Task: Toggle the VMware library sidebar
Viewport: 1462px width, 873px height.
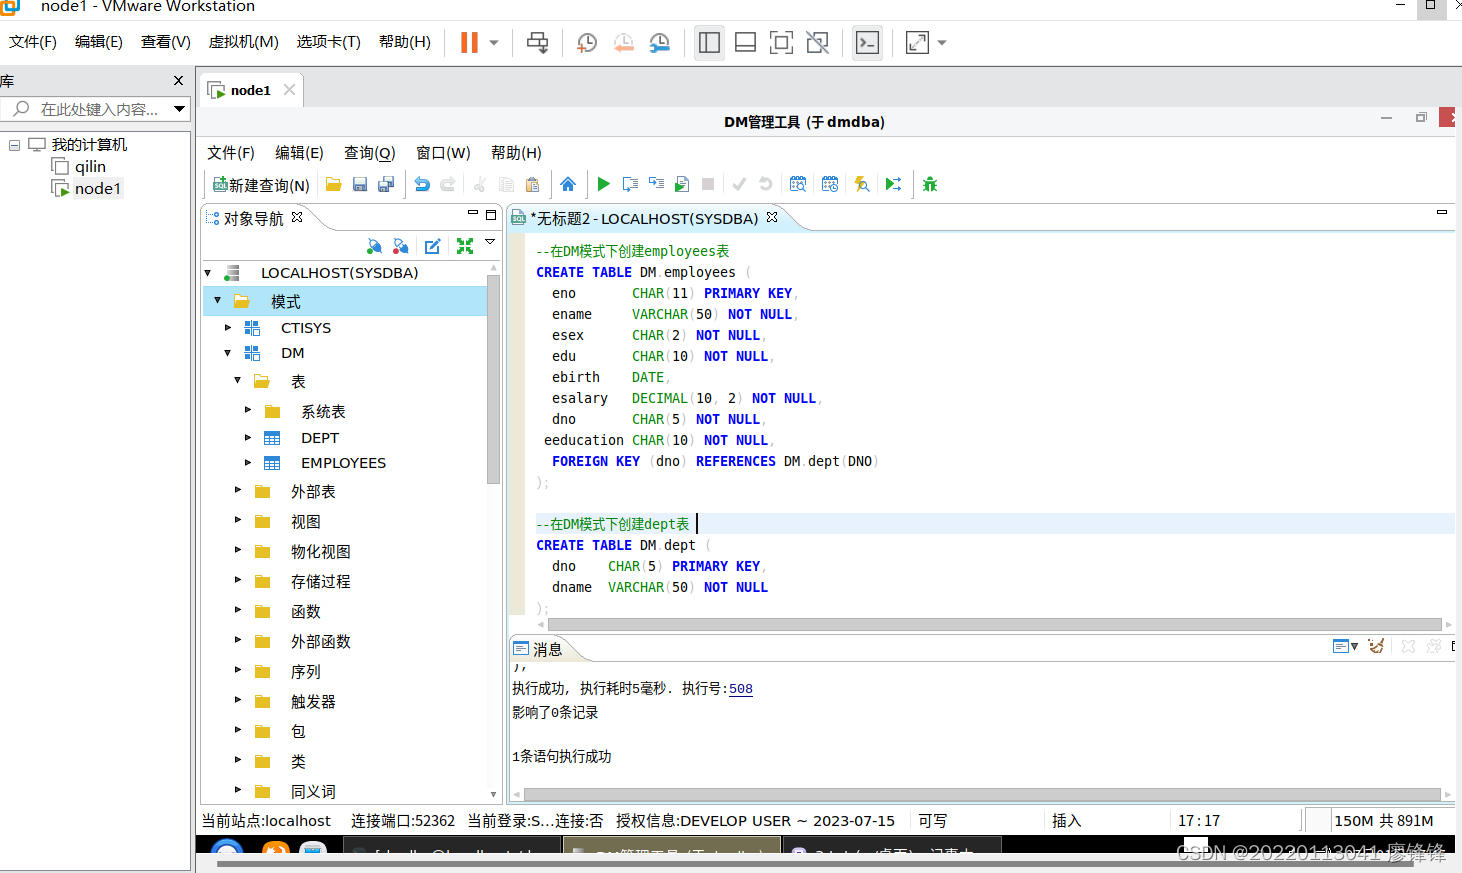Action: [x=709, y=42]
